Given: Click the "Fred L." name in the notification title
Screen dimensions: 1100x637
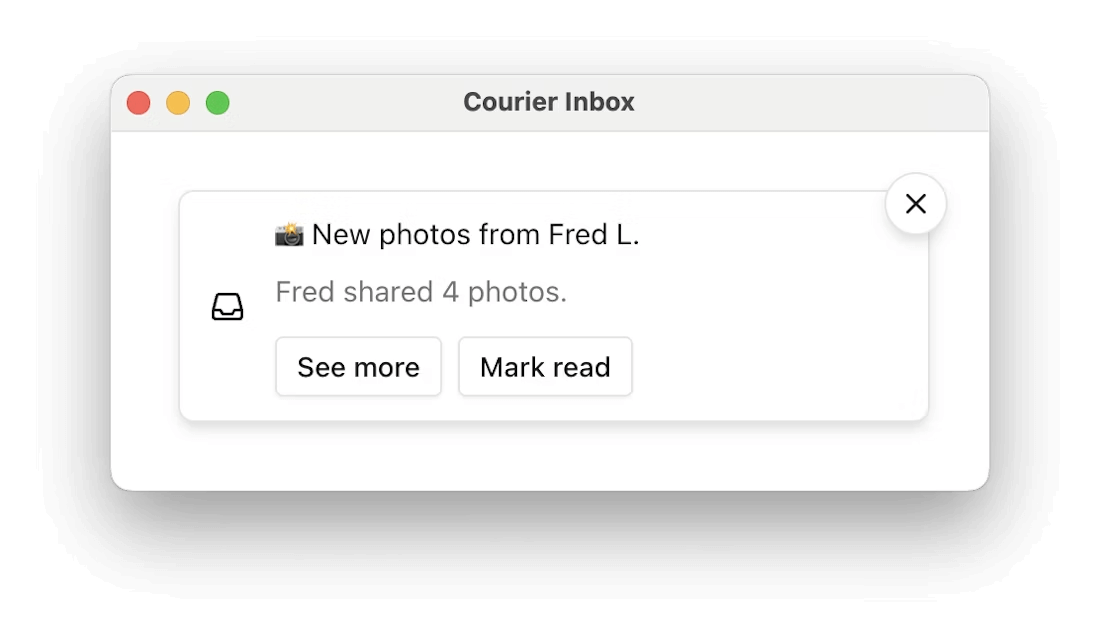Looking at the screenshot, I should (594, 235).
